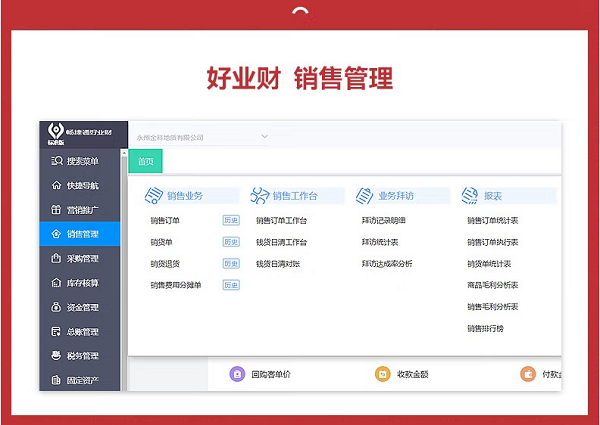Click the 税务管理 sidebar icon
Viewport: 600px width, 425px height.
pyautogui.click(x=56, y=355)
